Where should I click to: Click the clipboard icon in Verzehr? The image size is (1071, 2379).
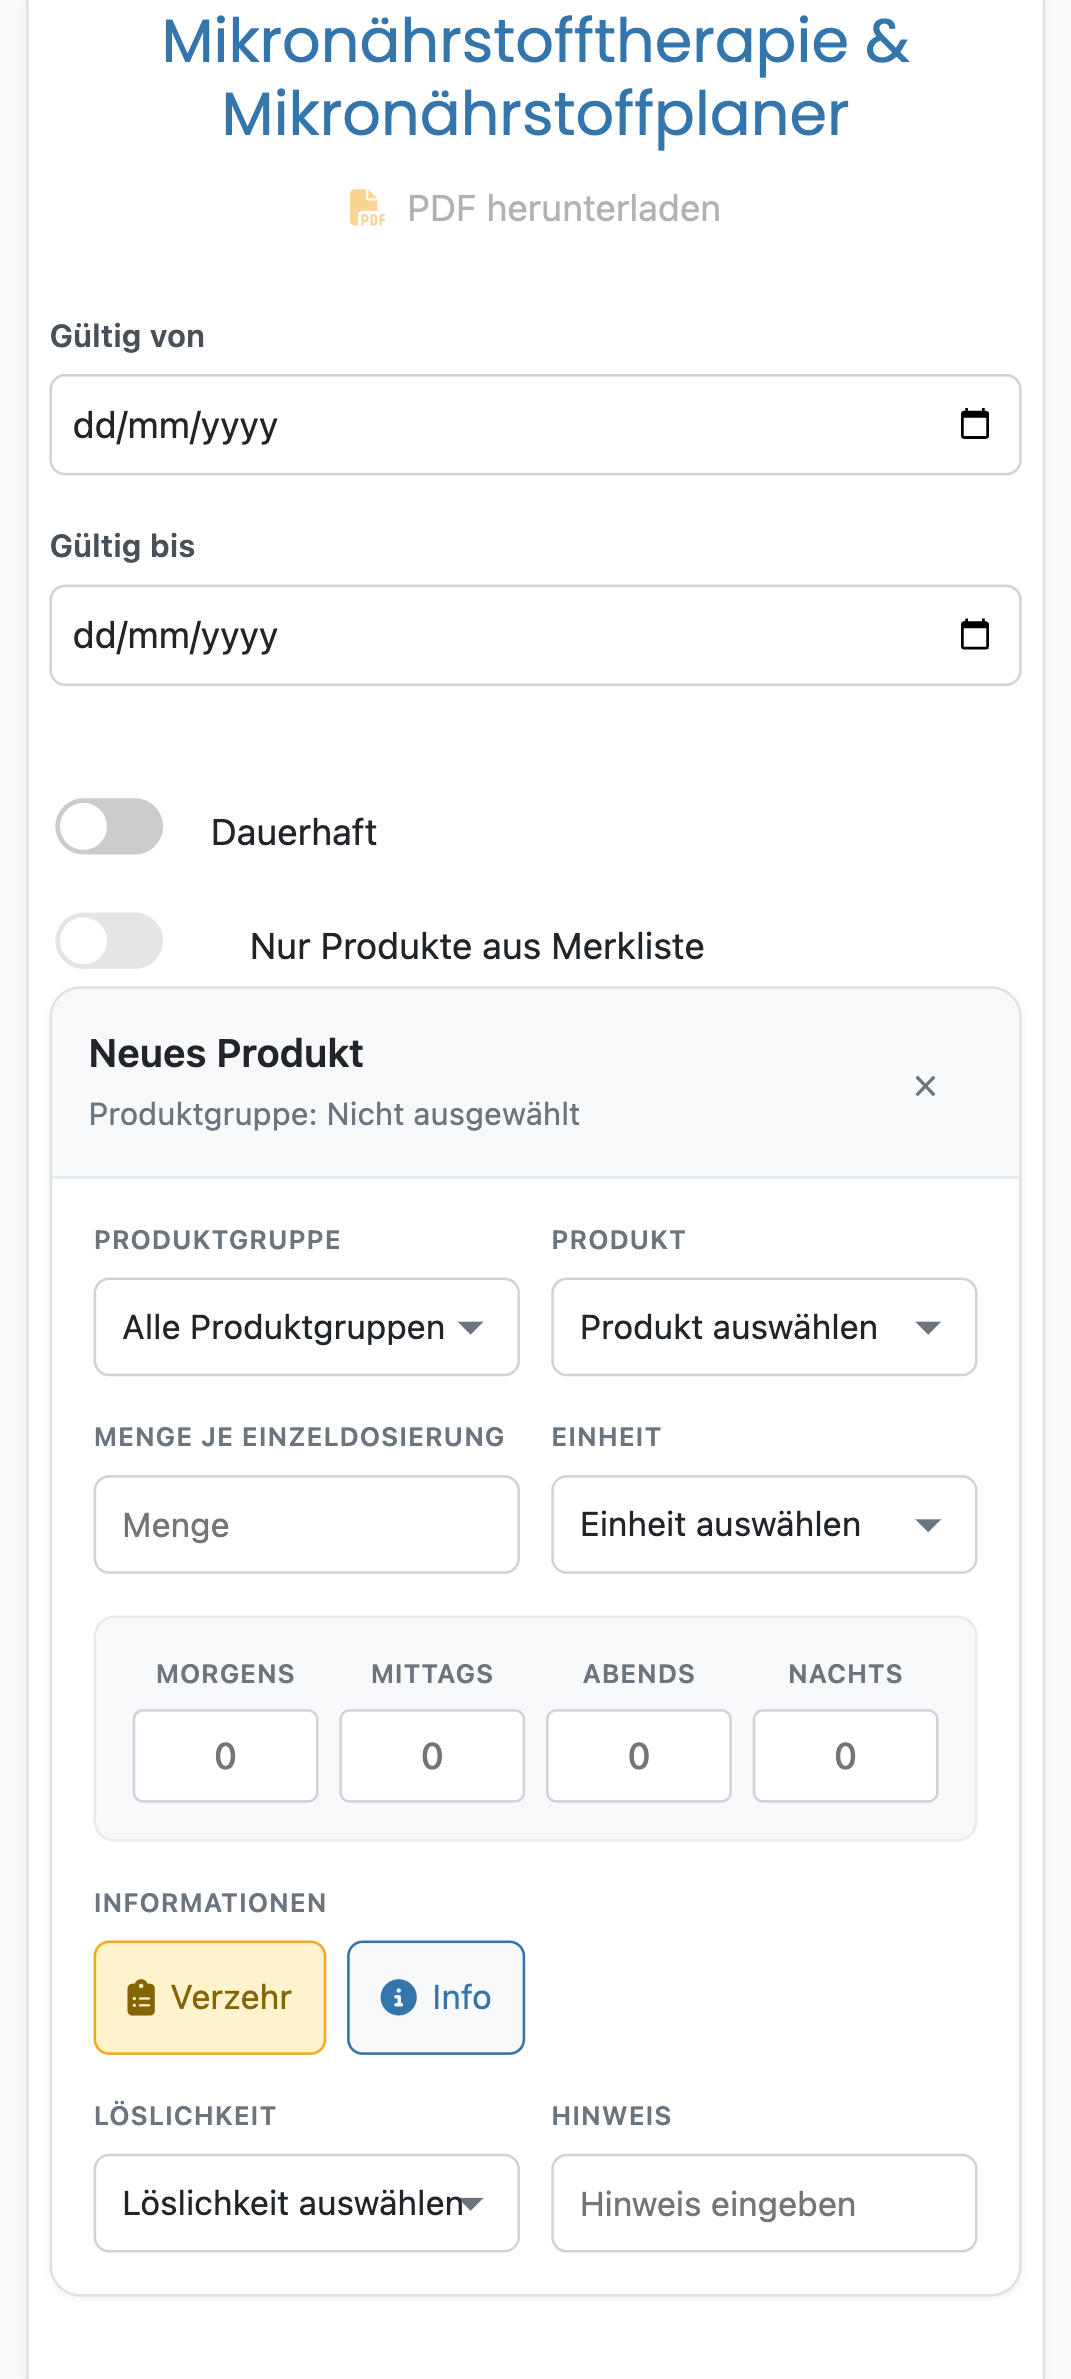click(141, 1997)
